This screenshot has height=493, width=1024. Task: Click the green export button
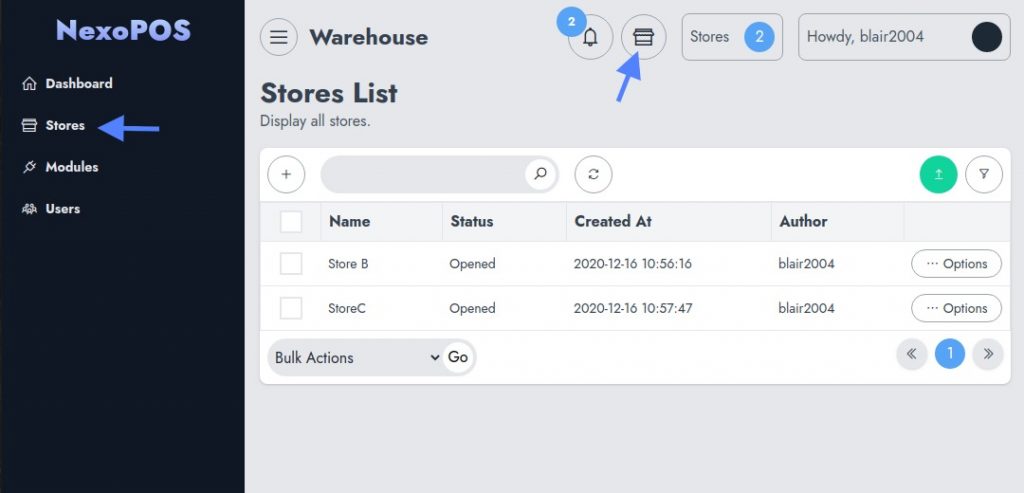point(938,174)
